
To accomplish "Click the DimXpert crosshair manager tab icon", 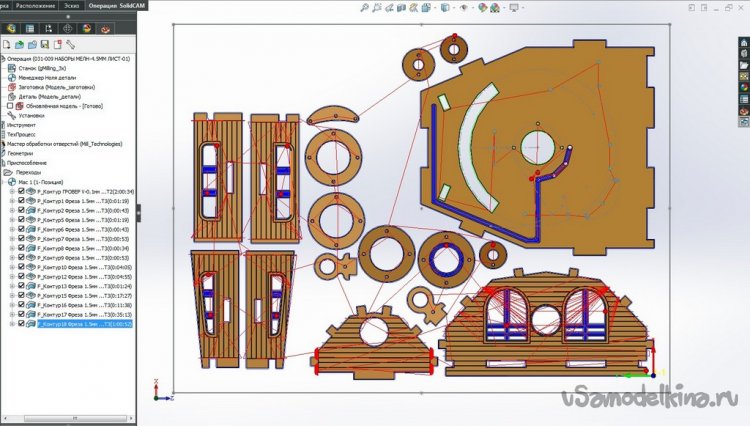I will 68,27.
